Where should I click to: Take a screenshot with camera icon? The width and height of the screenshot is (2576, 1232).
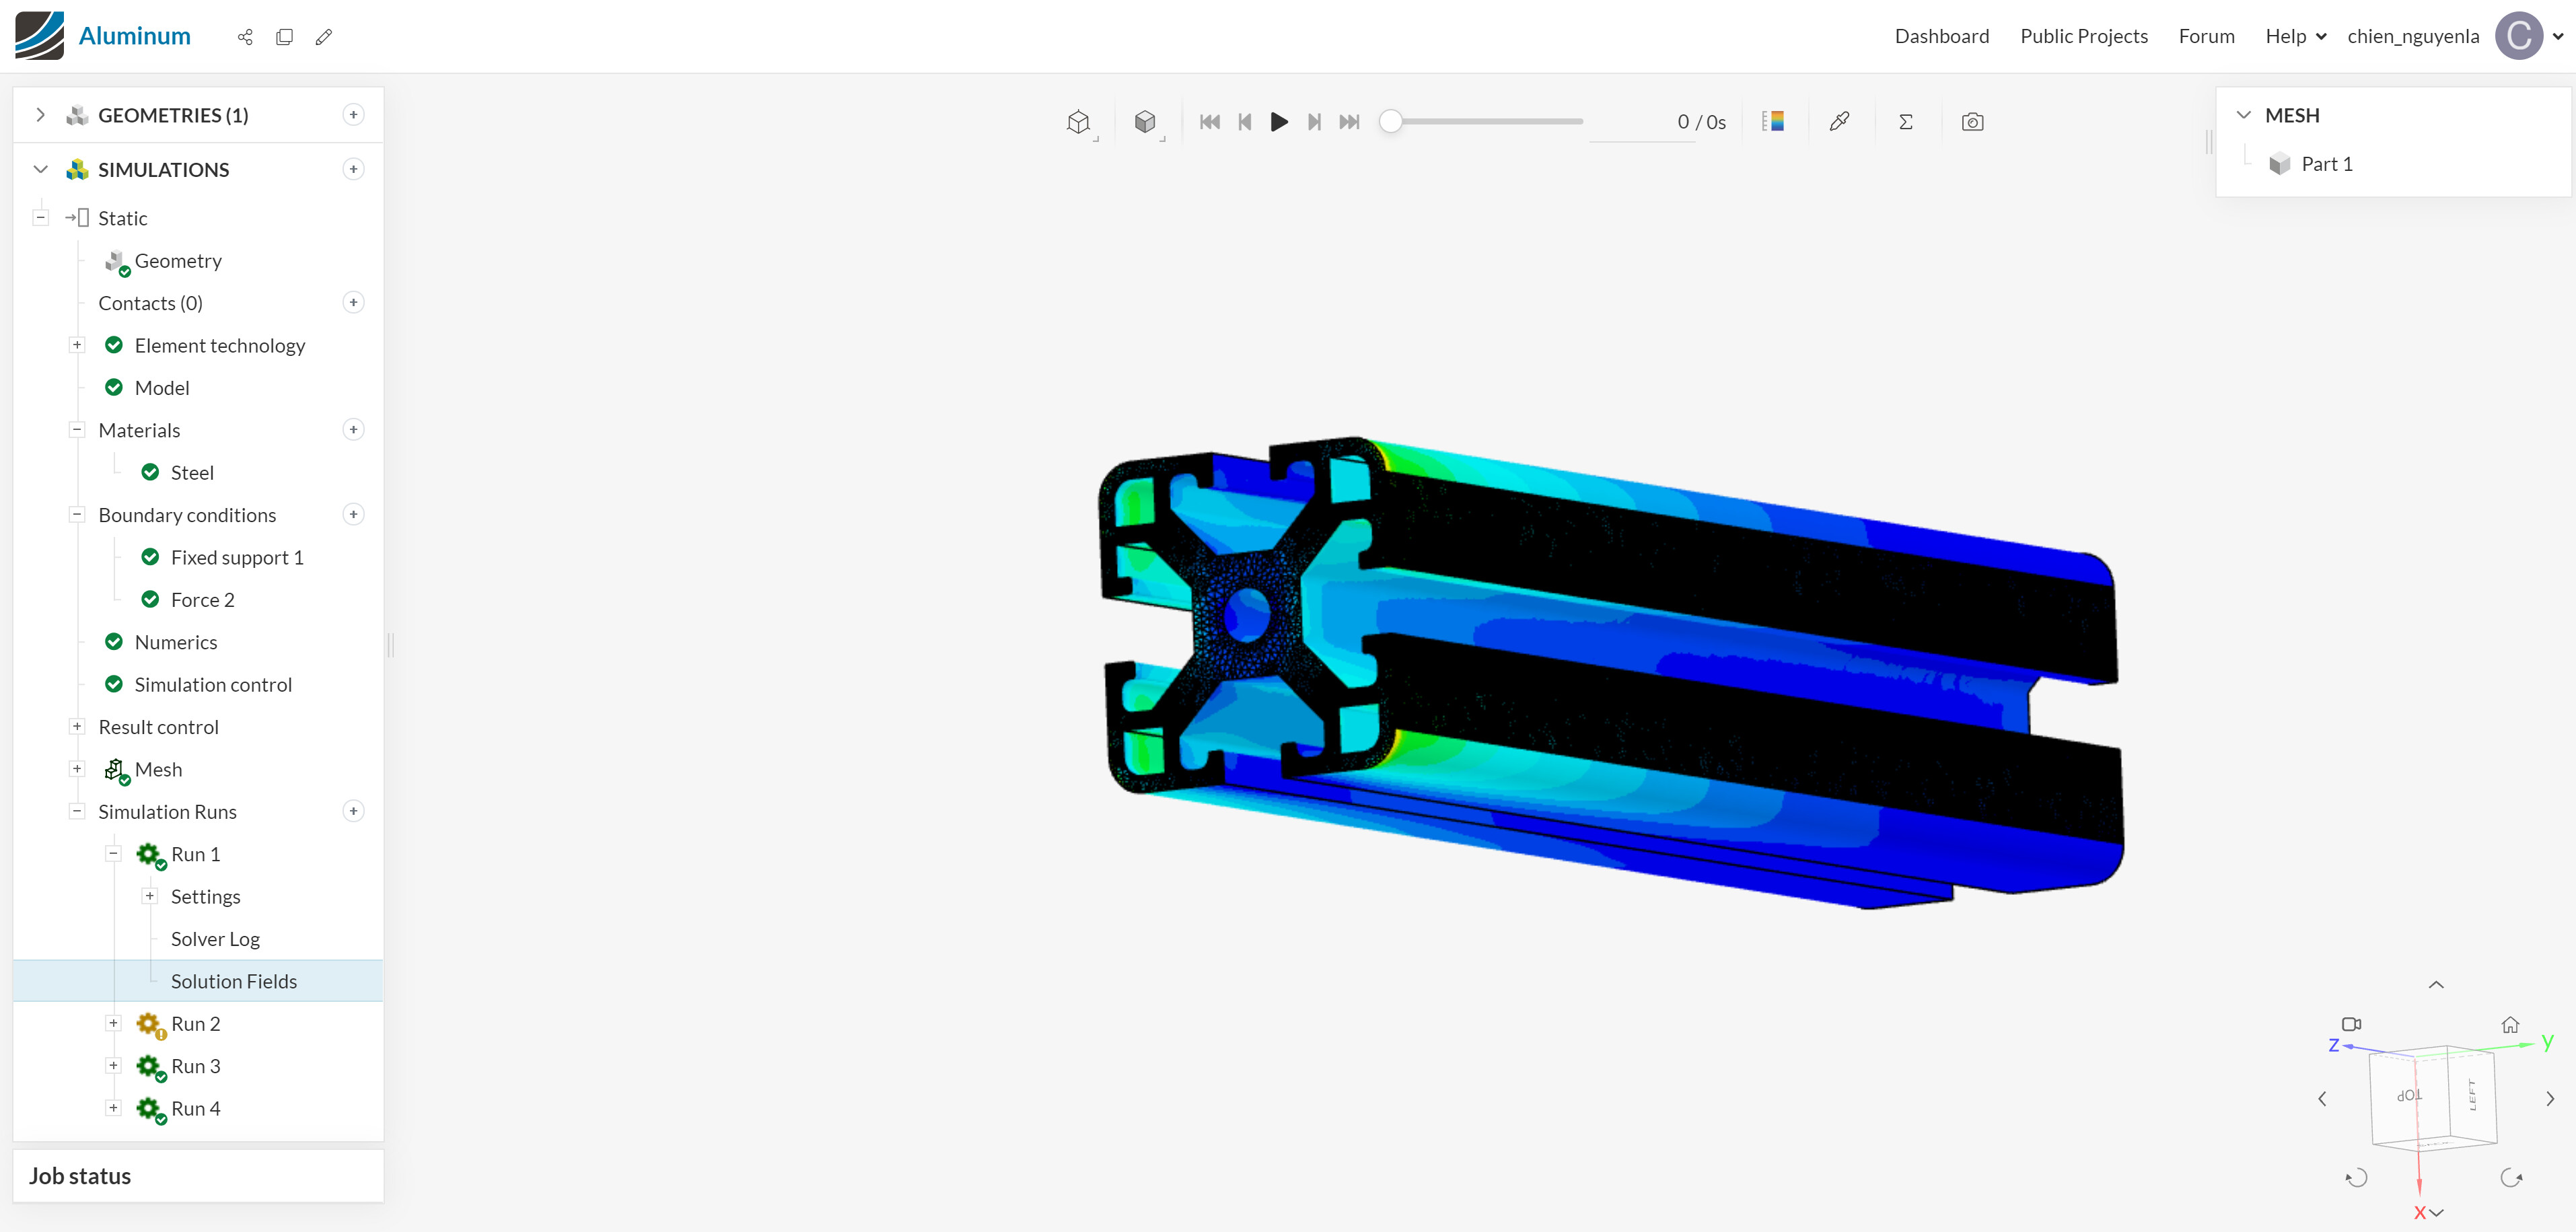pos(1972,121)
